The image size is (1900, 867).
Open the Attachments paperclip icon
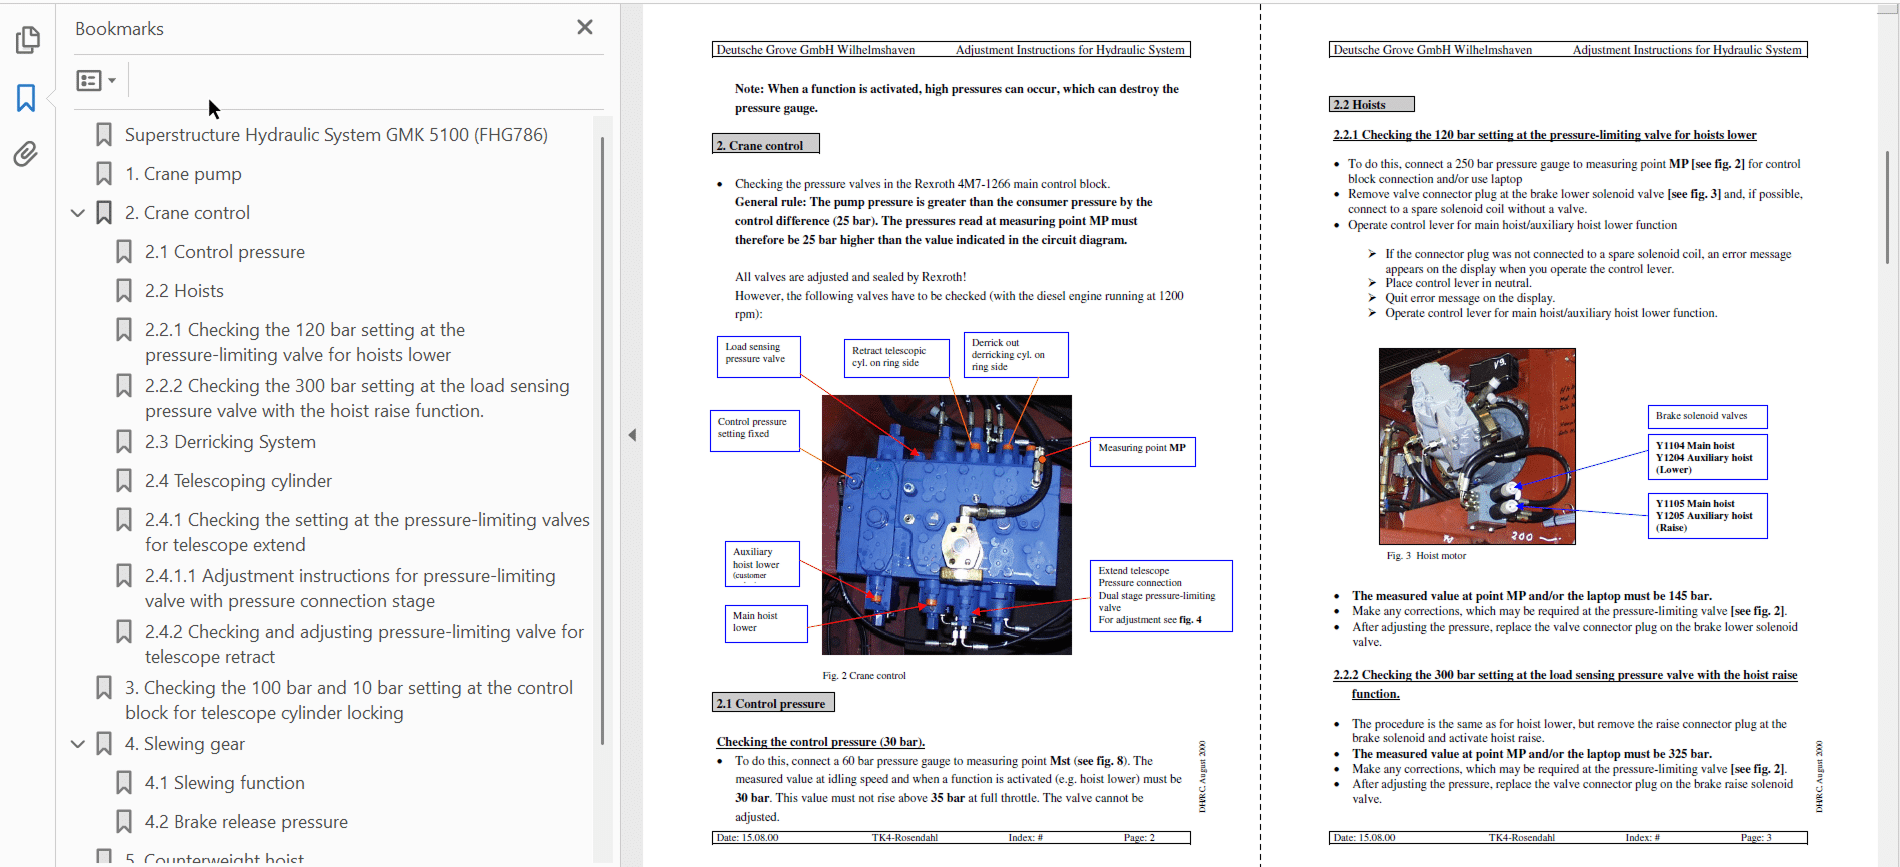tap(26, 154)
